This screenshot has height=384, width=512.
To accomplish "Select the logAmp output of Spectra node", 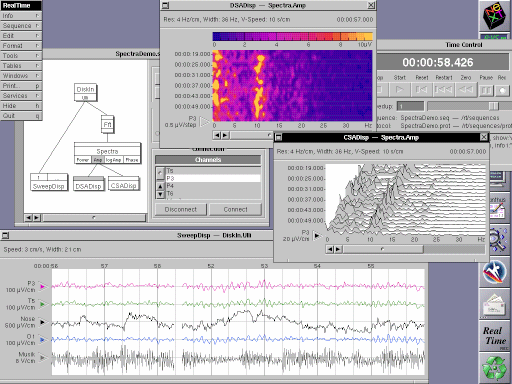I will 113,160.
